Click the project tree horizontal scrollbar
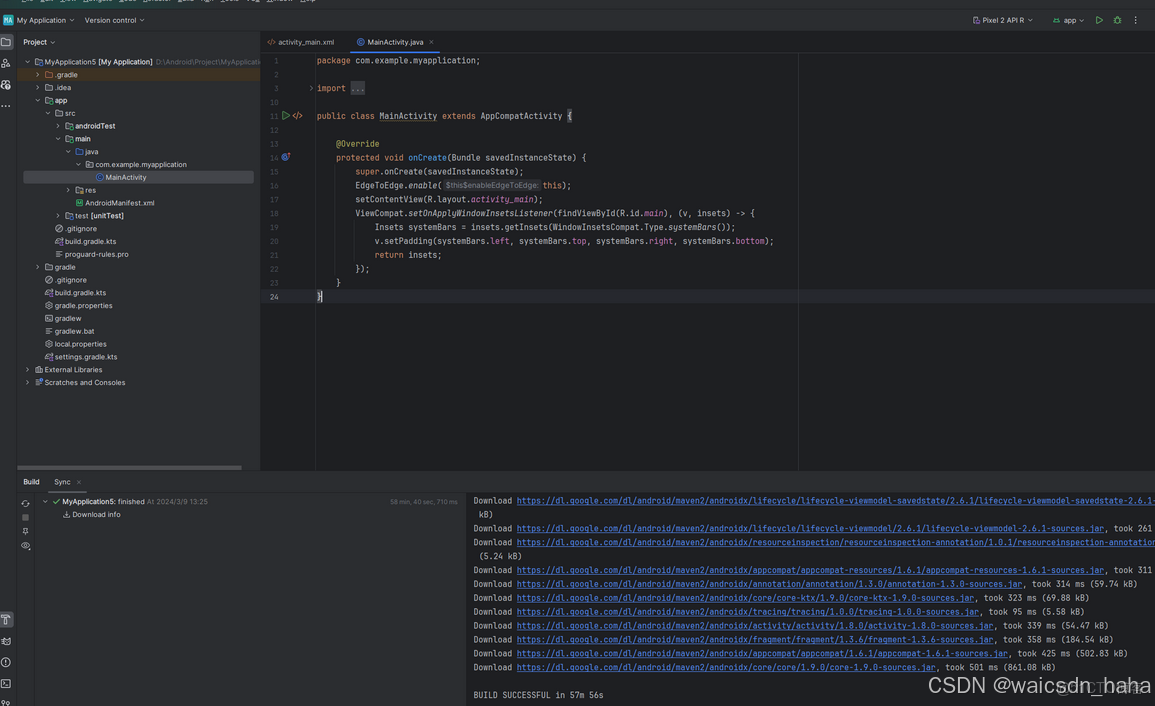The height and width of the screenshot is (706, 1155). [x=130, y=467]
